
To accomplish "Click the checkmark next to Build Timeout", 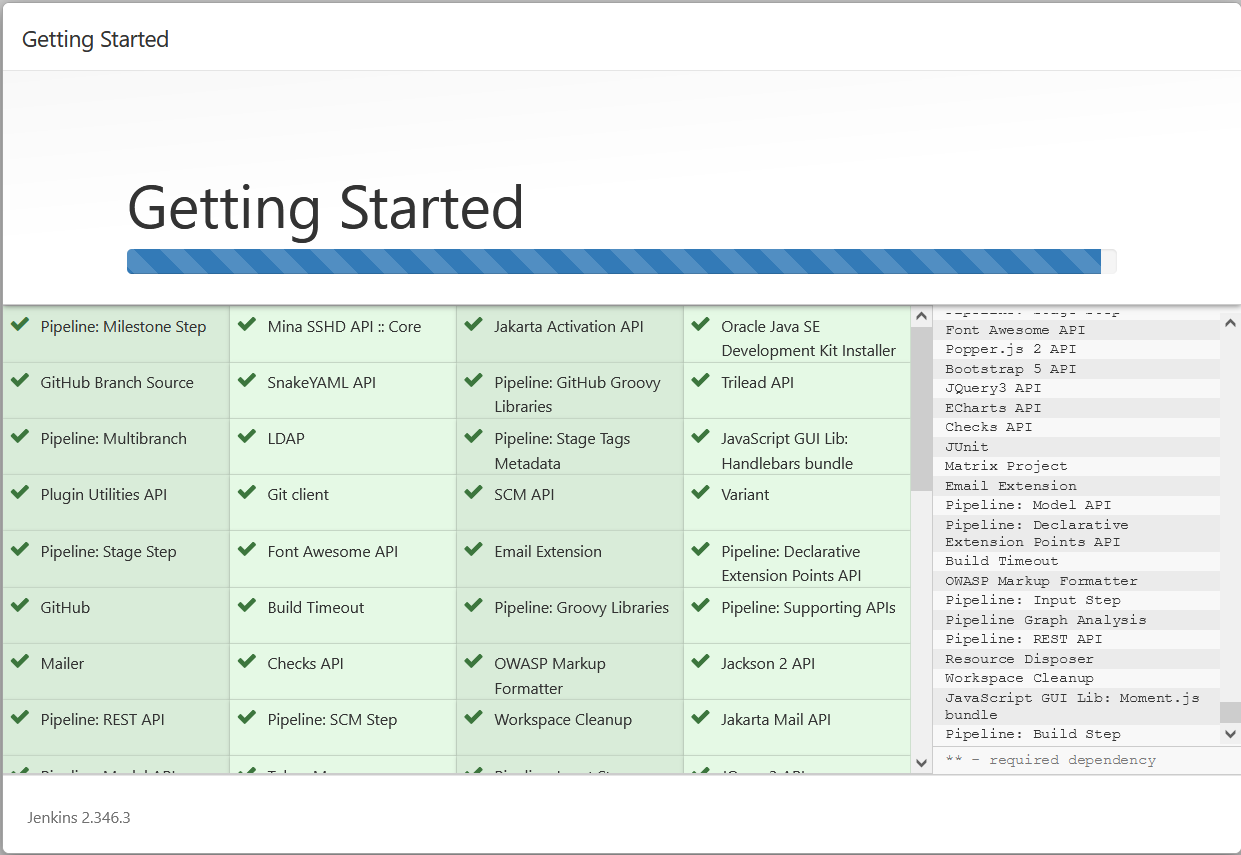I will coord(247,605).
